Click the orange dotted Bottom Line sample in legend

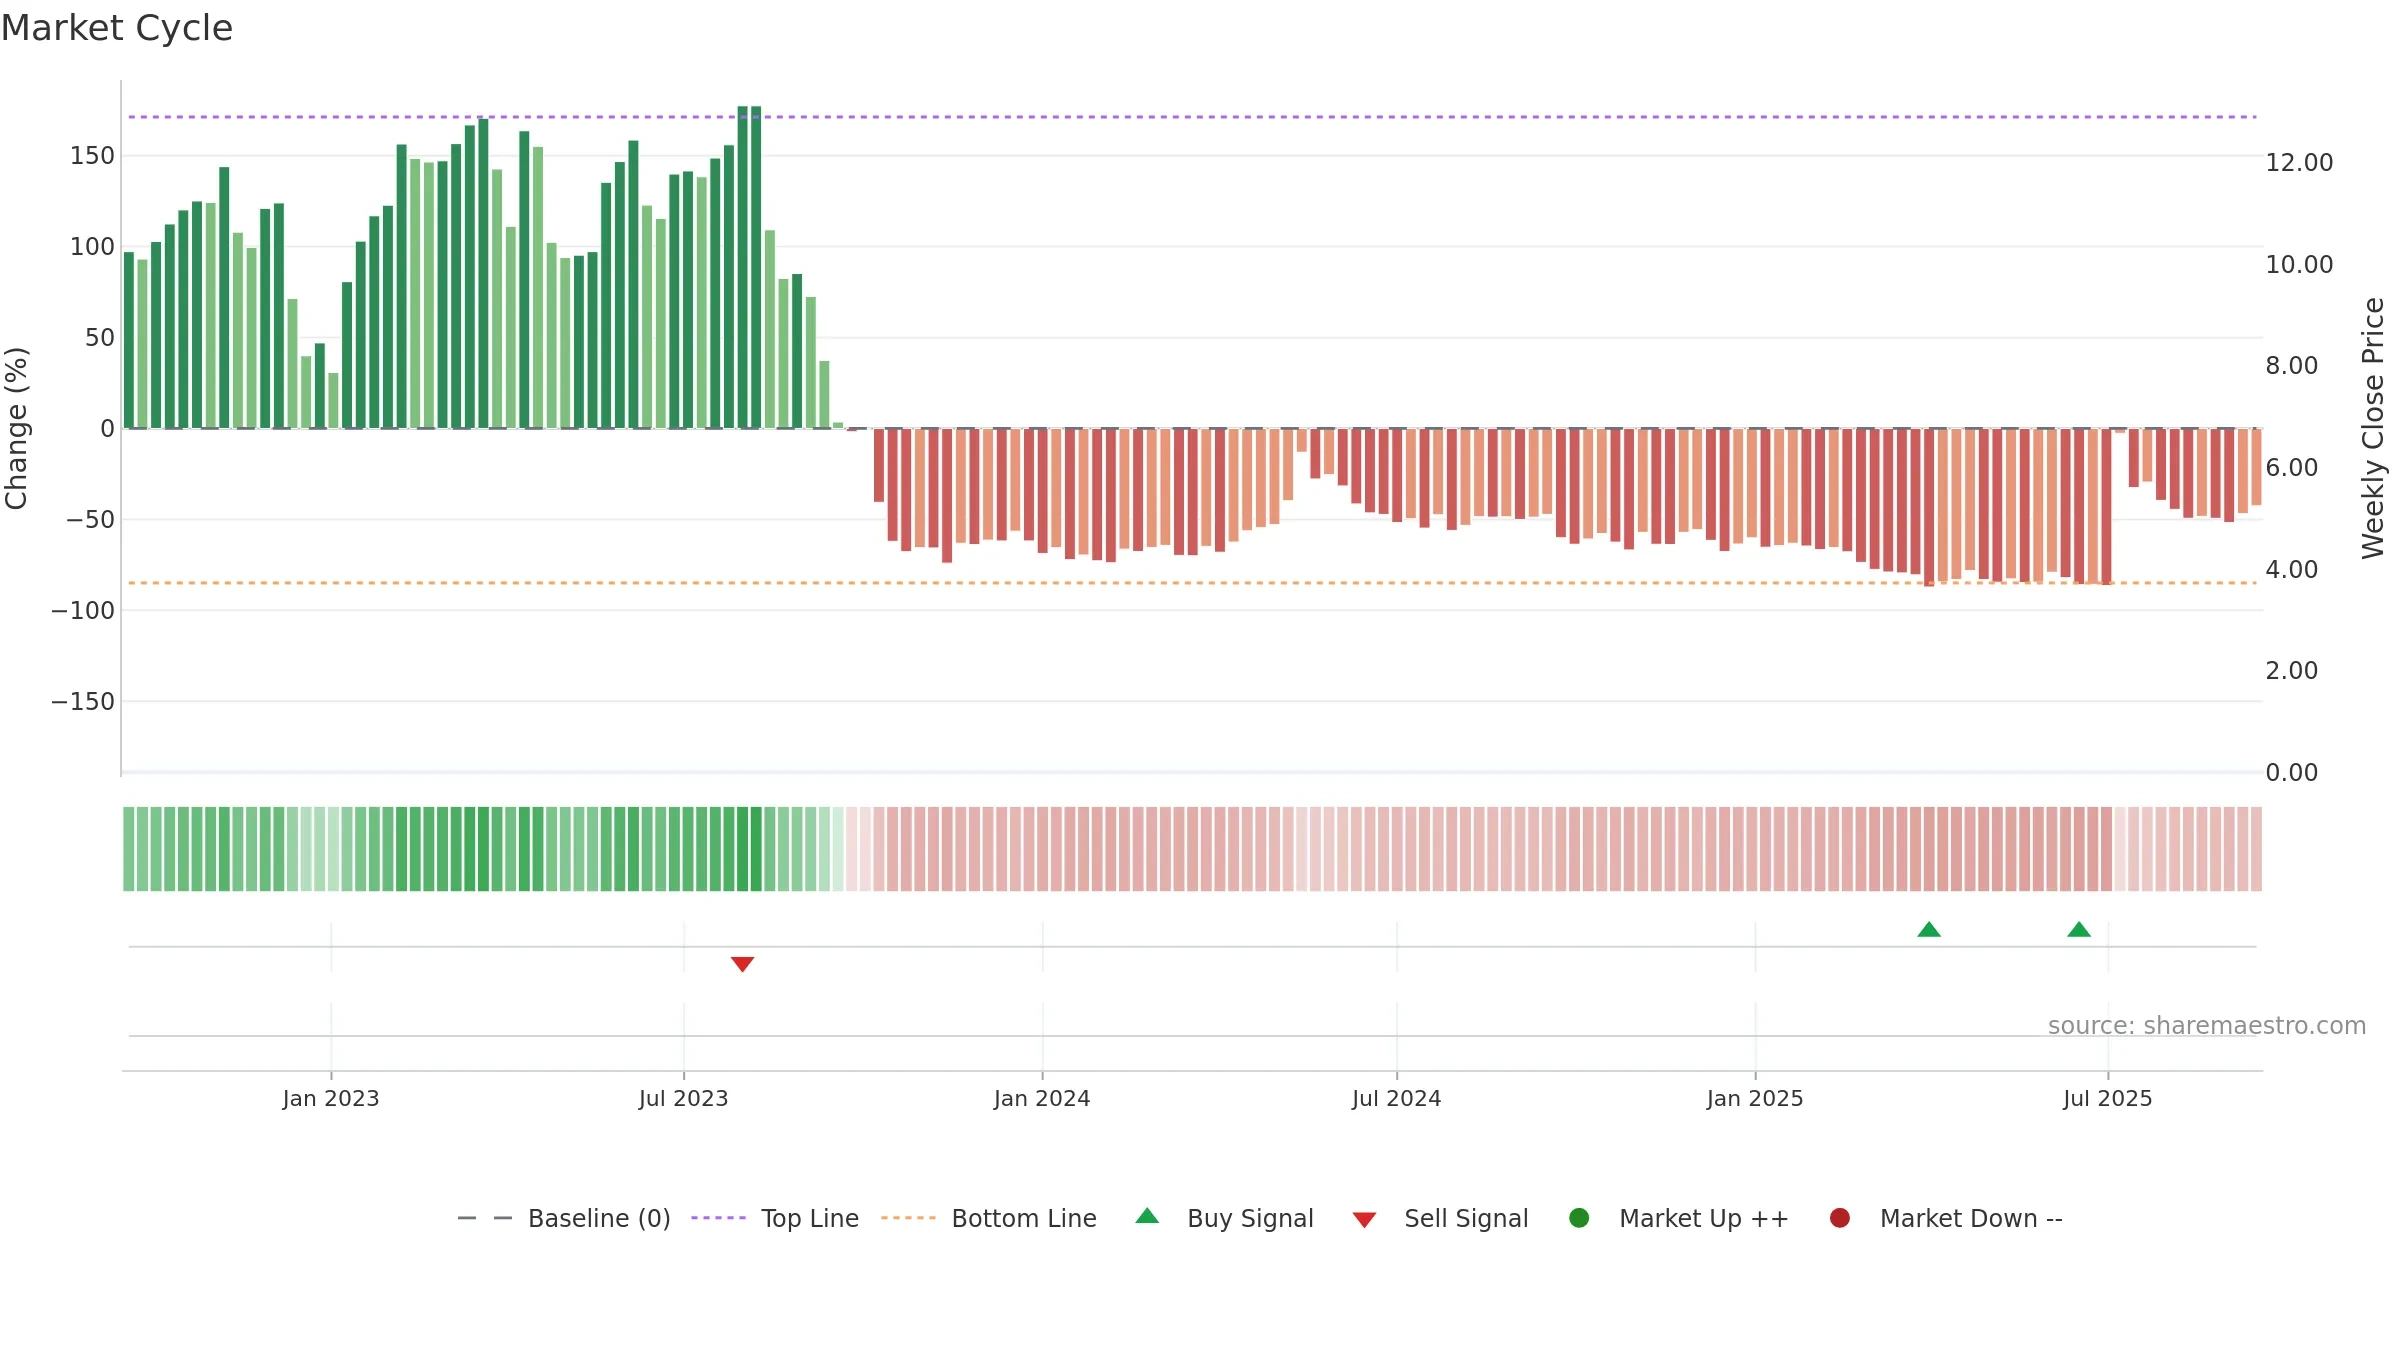[908, 1218]
